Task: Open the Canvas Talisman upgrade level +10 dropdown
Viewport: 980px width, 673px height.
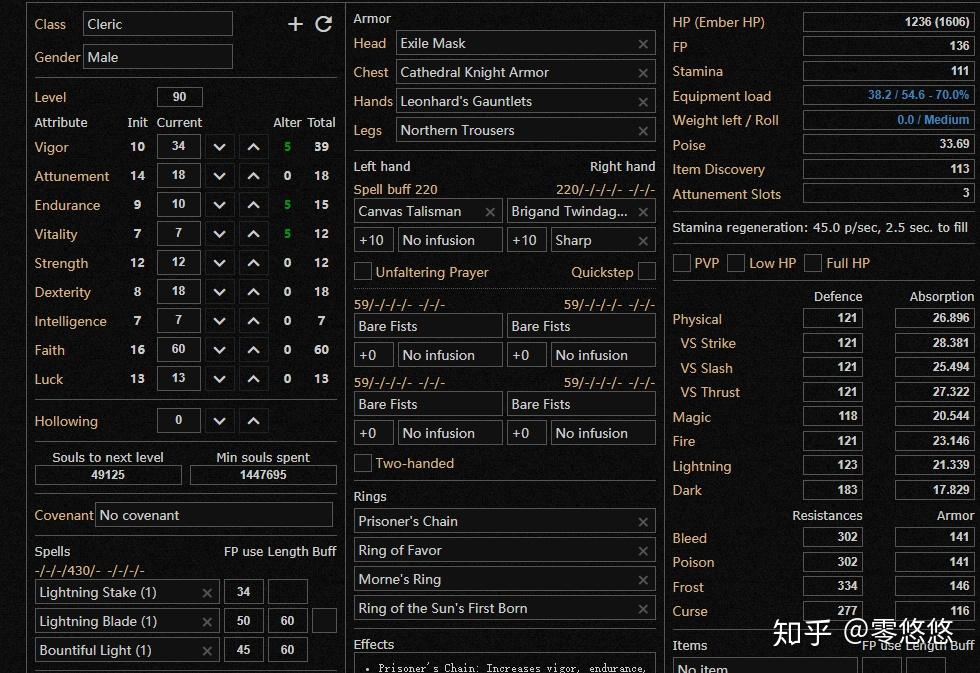Action: point(374,240)
